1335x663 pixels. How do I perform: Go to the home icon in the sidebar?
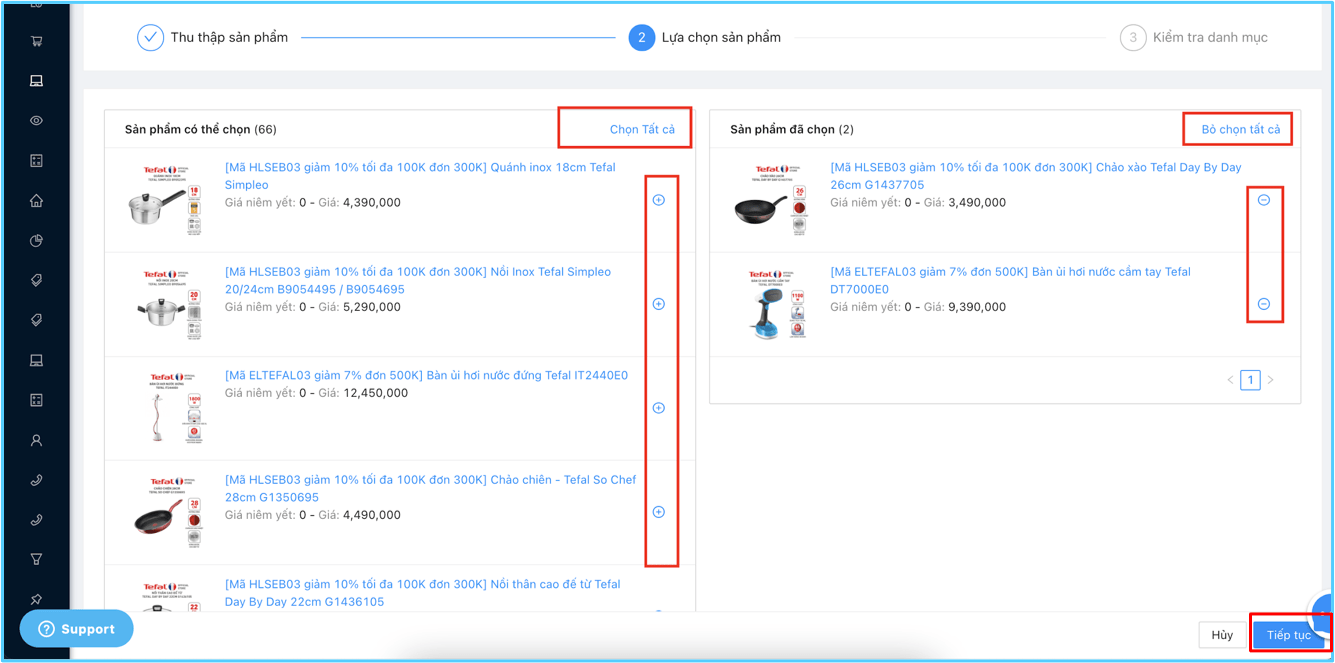tap(37, 201)
